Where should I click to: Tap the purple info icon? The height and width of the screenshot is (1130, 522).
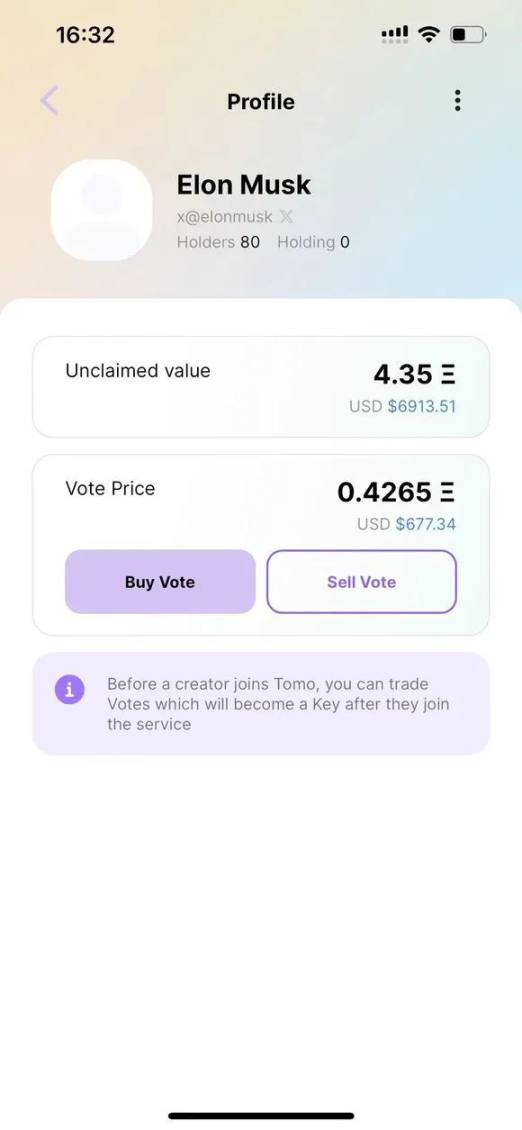70,690
